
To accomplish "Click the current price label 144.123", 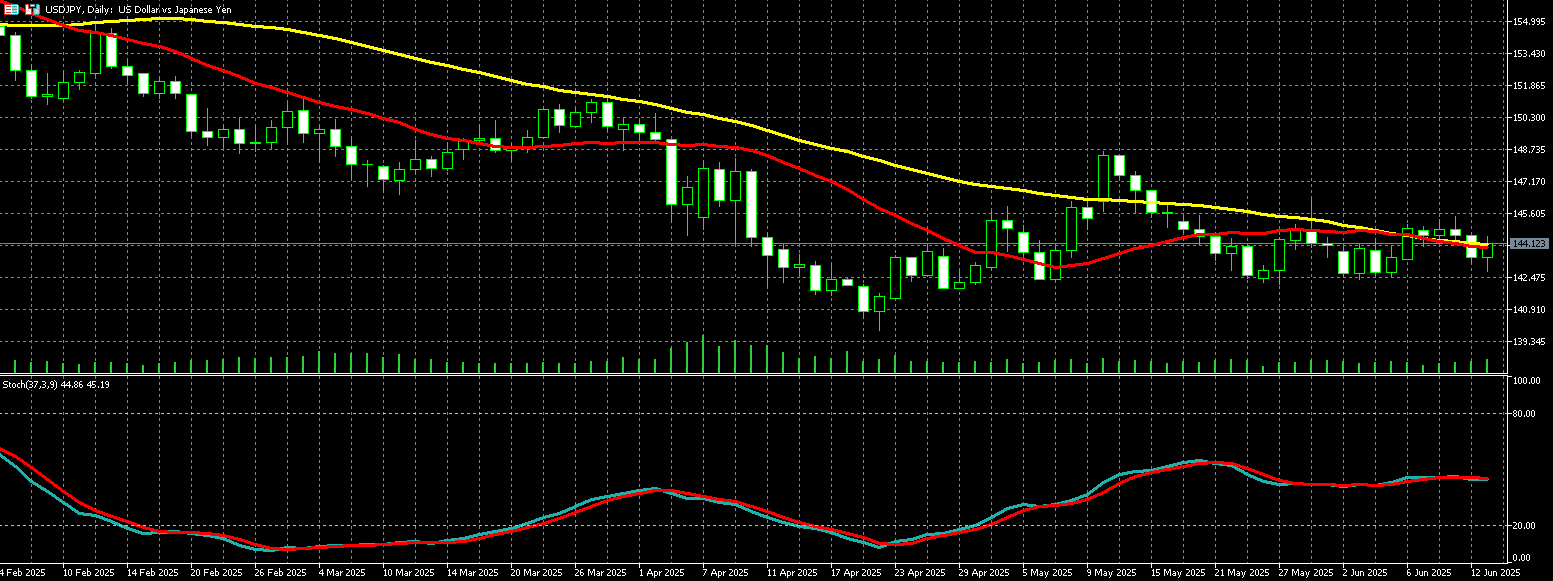I will [x=1530, y=244].
